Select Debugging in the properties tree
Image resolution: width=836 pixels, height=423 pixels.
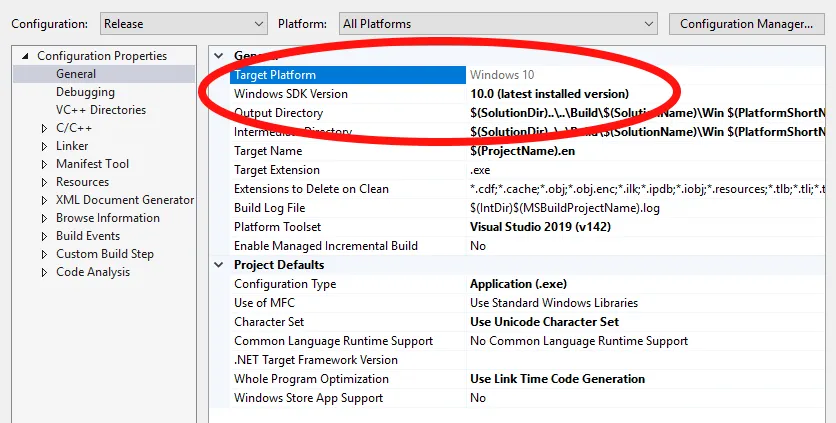click(85, 92)
